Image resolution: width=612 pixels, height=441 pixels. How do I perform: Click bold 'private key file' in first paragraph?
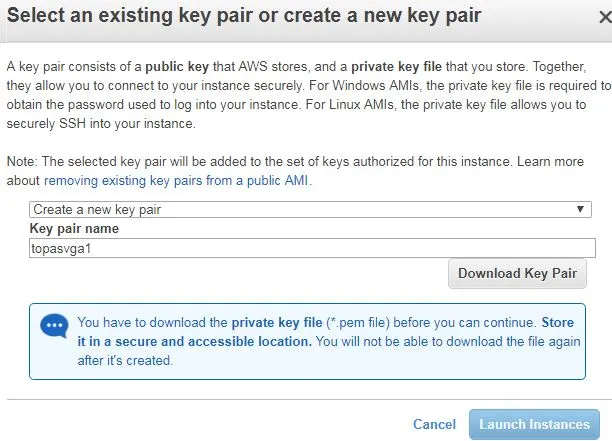click(397, 67)
